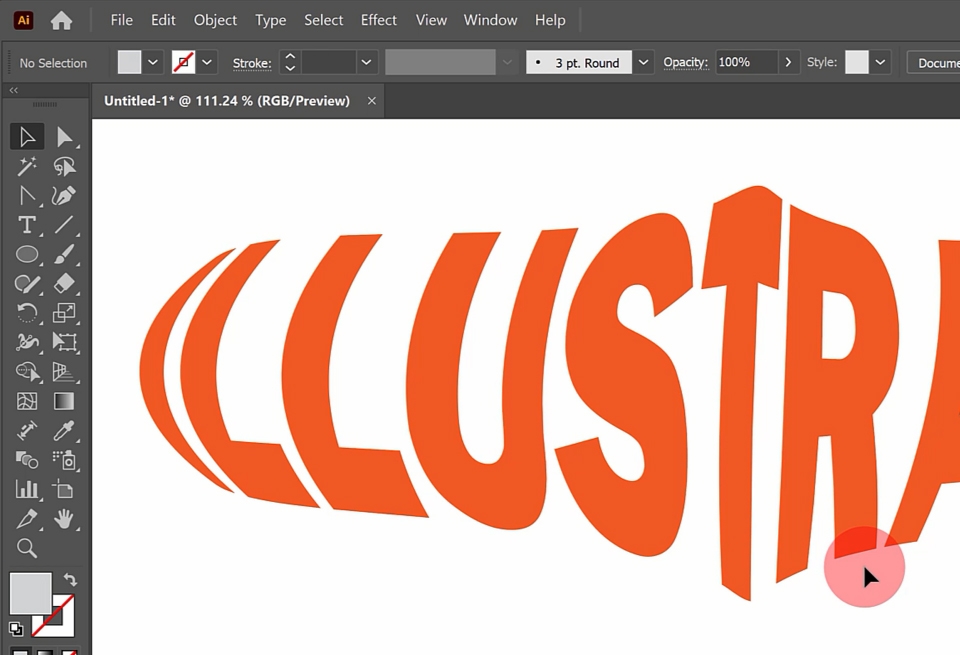Viewport: 960px width, 655px height.
Task: Activate the Measure tool
Action: pyautogui.click(x=27, y=430)
